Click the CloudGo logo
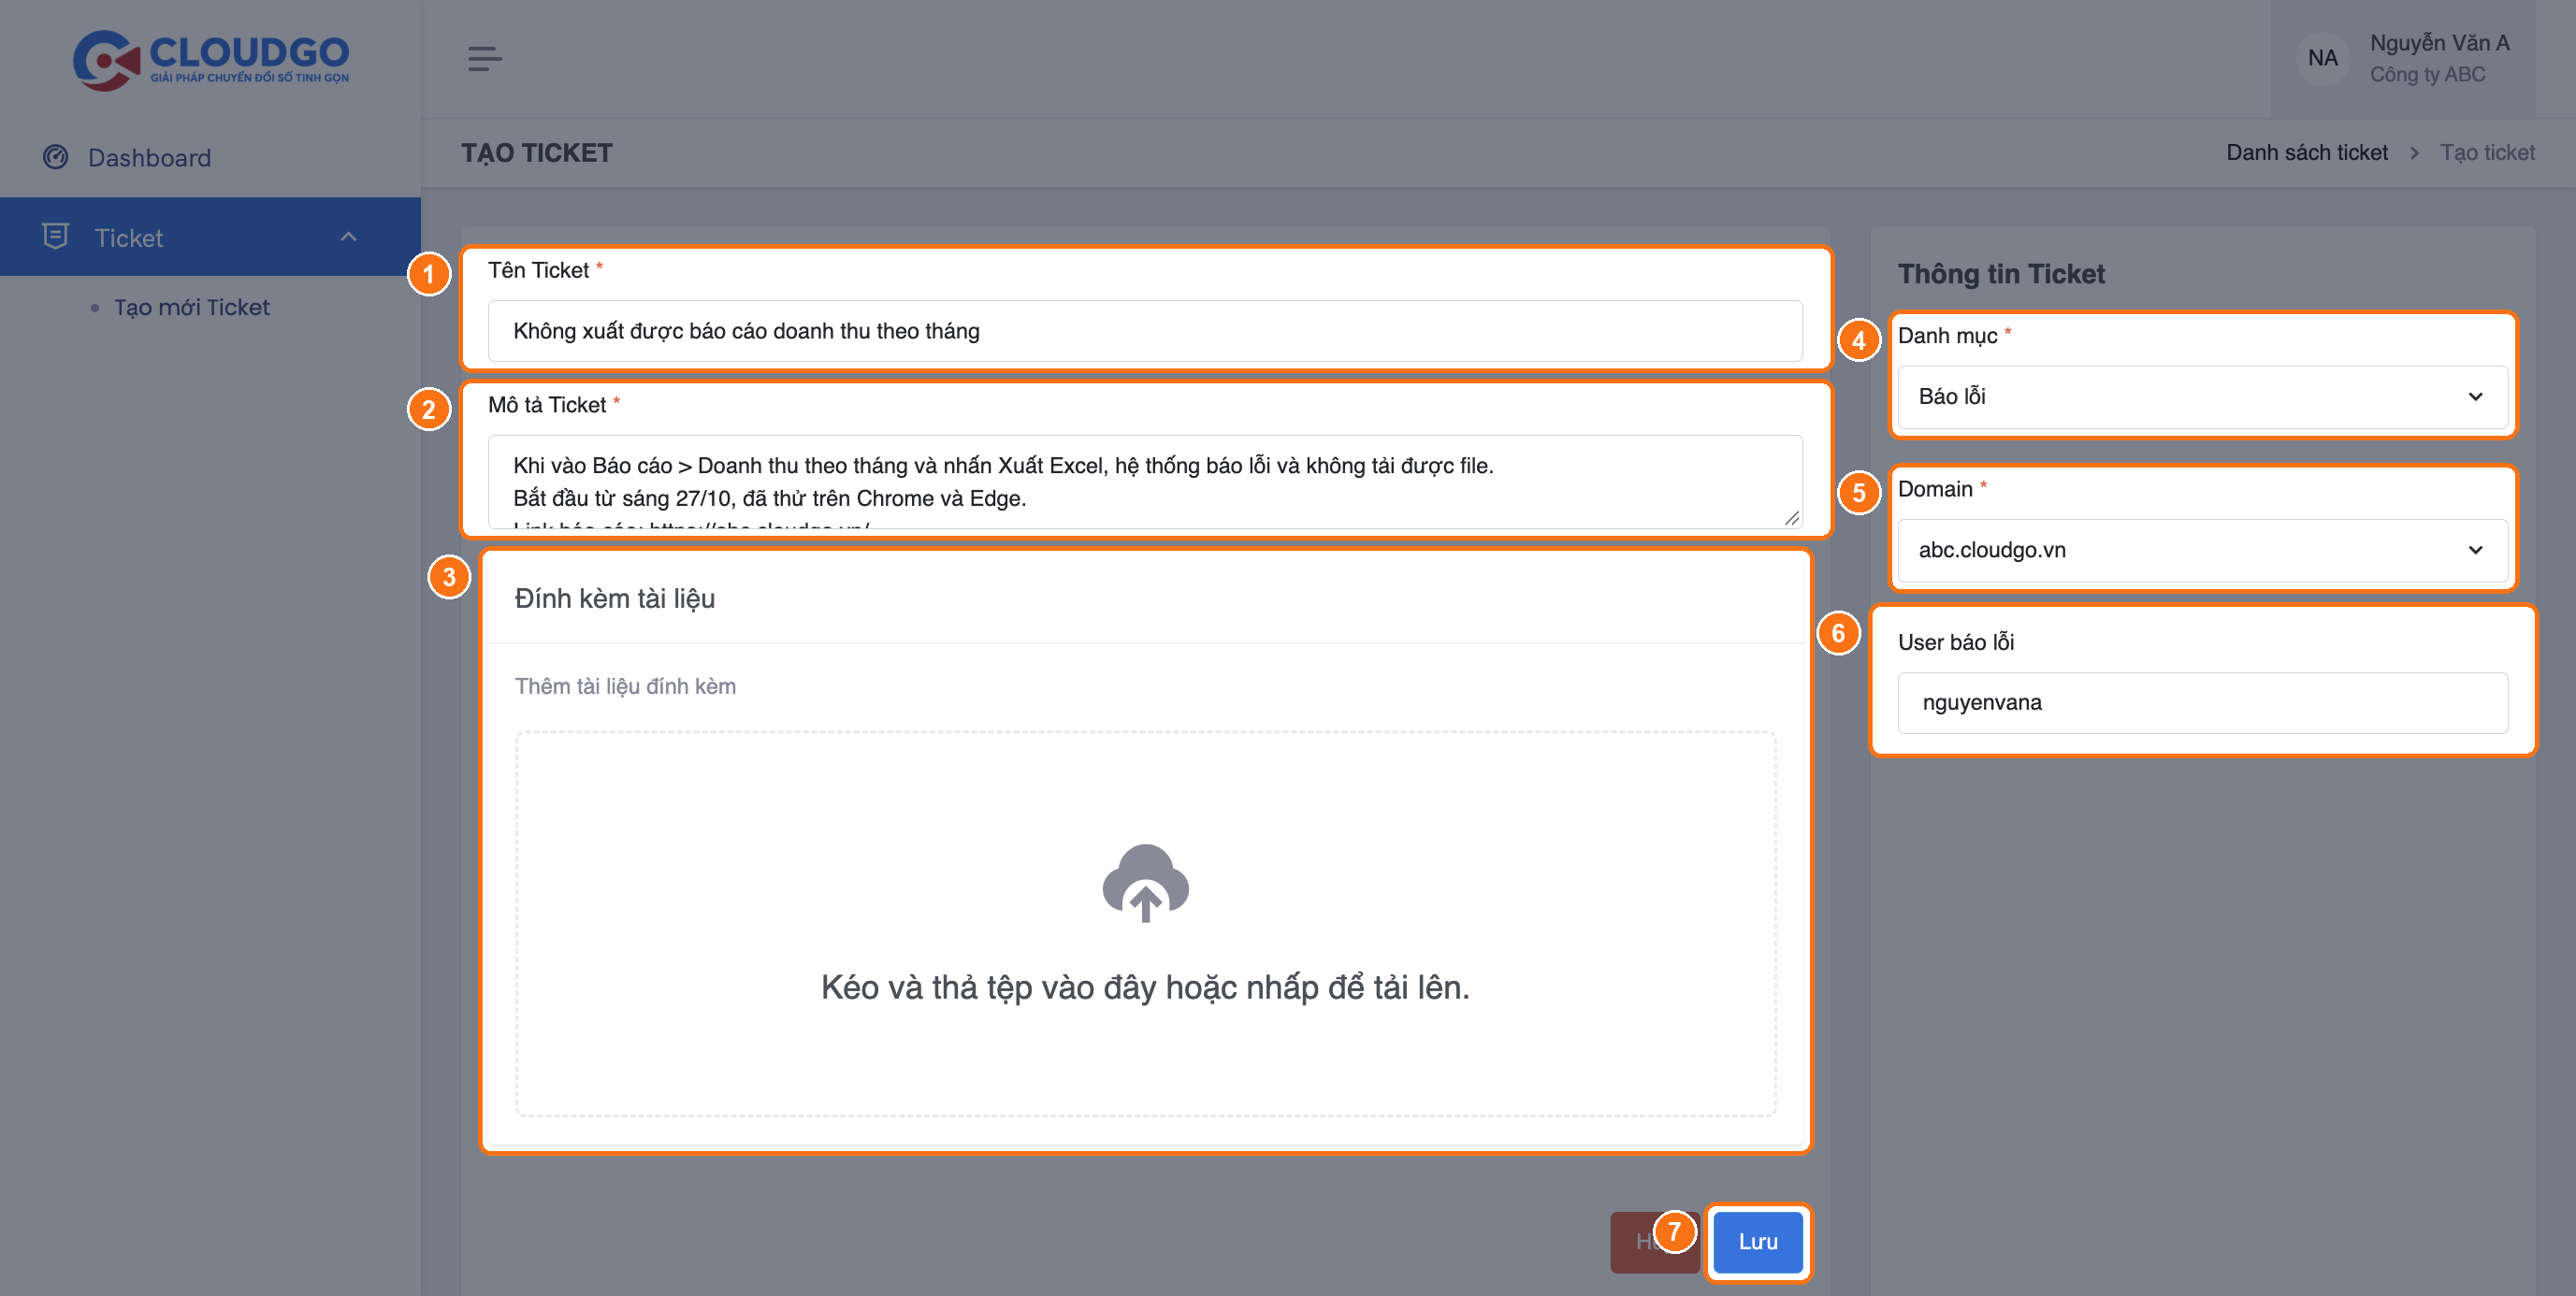Screen dimensions: 2576x1296 click(x=211, y=60)
